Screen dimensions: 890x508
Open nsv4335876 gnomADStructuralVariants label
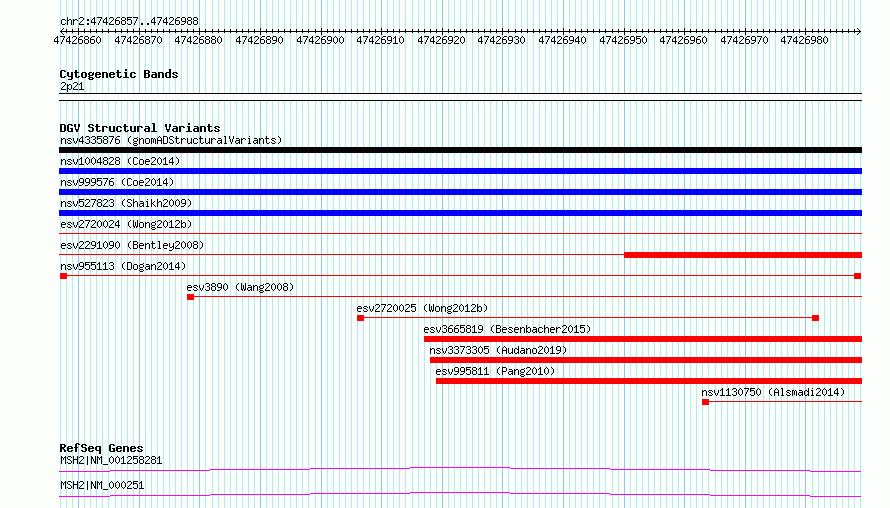(x=171, y=140)
